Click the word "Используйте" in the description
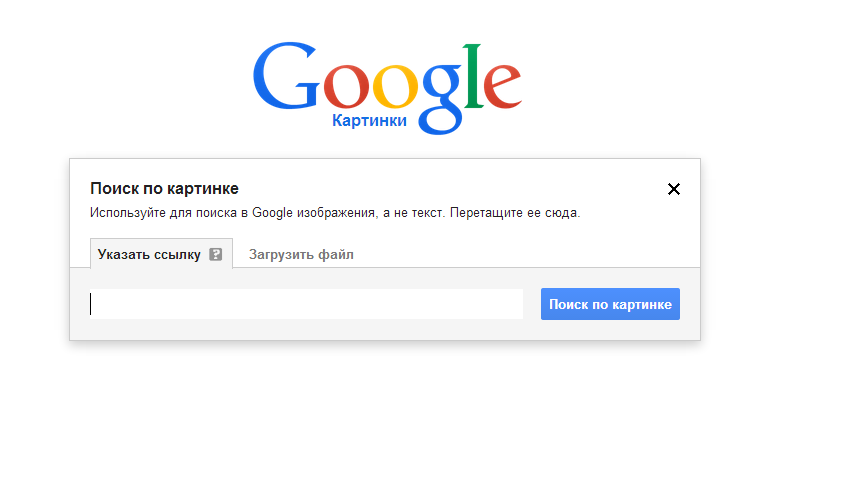Screen dimensions: 849x501 (123, 213)
